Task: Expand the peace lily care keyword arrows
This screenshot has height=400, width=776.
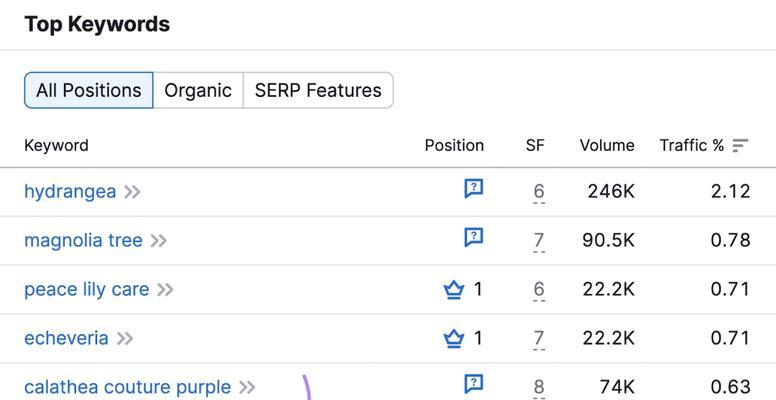Action: (165, 290)
